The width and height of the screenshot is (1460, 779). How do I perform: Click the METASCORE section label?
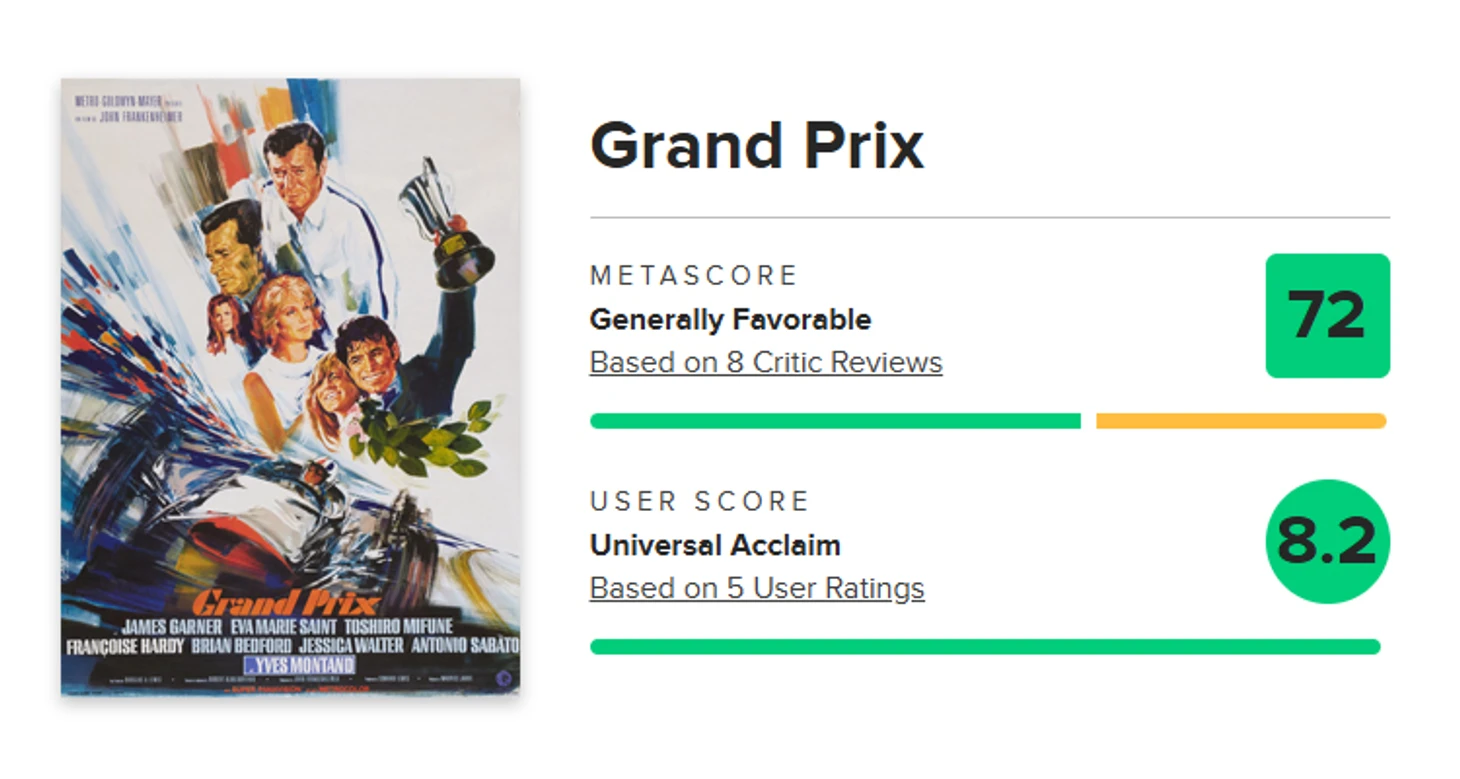pyautogui.click(x=694, y=275)
